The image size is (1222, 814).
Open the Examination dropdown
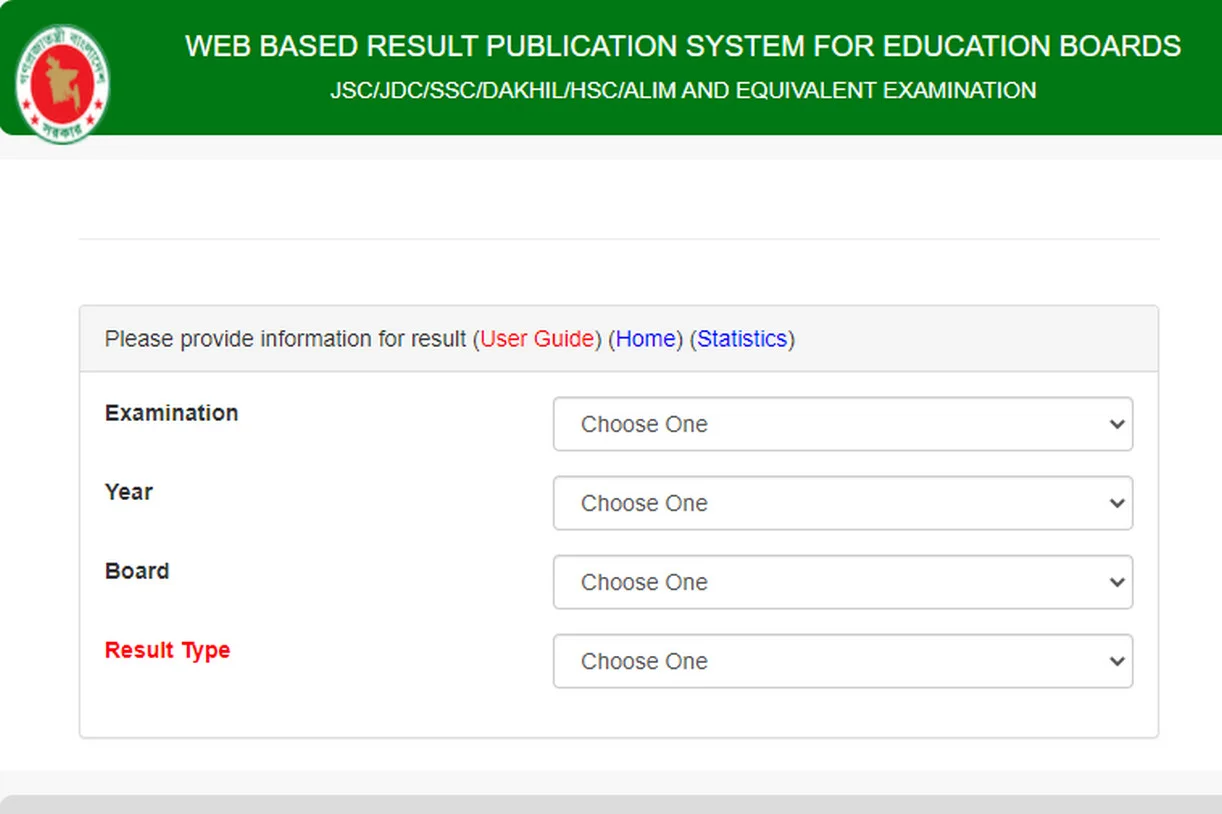(843, 424)
